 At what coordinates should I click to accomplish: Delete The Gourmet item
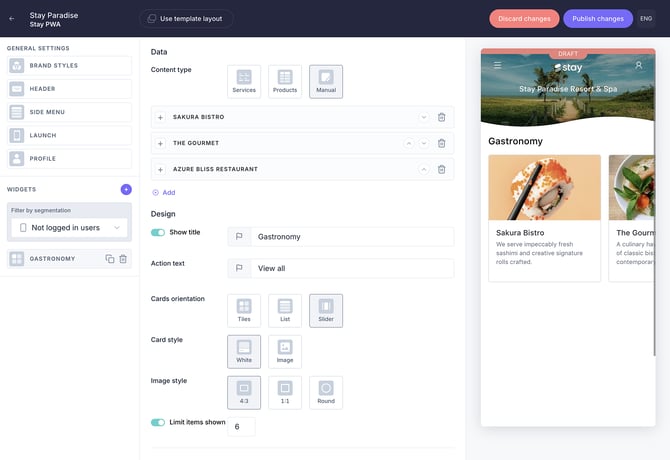[x=441, y=144]
